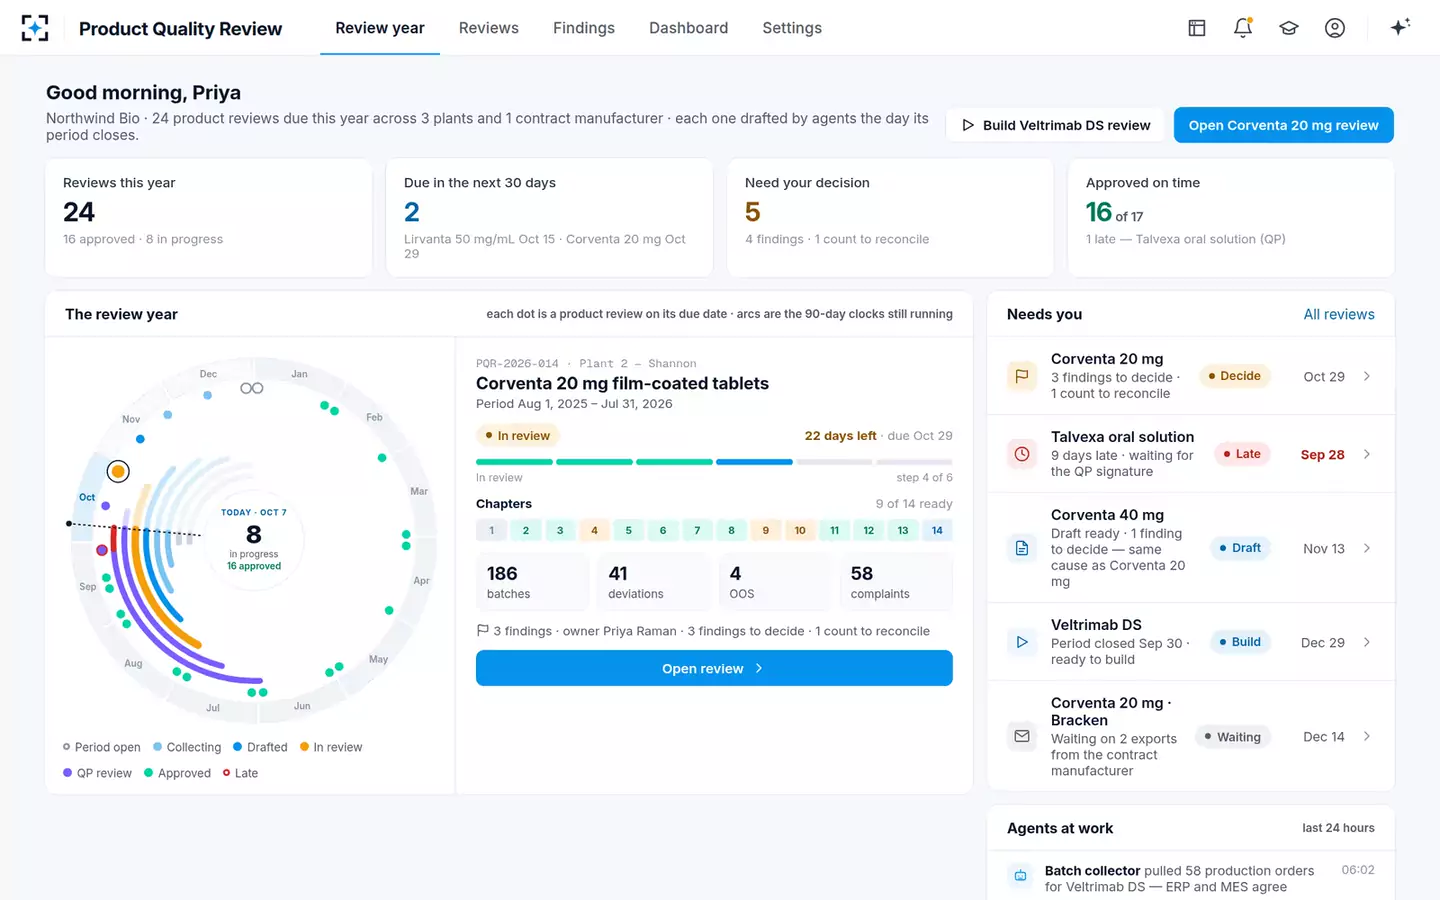The height and width of the screenshot is (900, 1440).
Task: Click the 4 OOS stat tile
Action: tap(776, 581)
